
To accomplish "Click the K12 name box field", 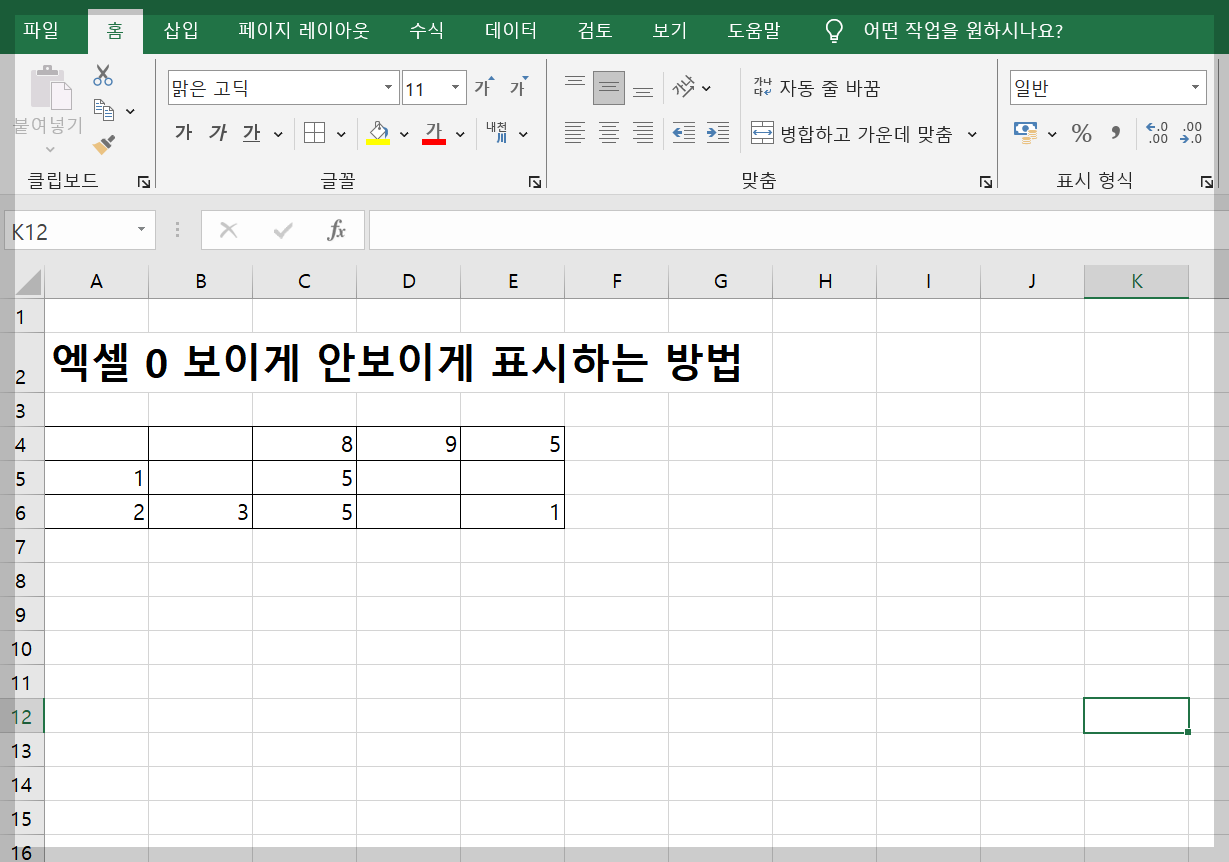I will [x=72, y=229].
